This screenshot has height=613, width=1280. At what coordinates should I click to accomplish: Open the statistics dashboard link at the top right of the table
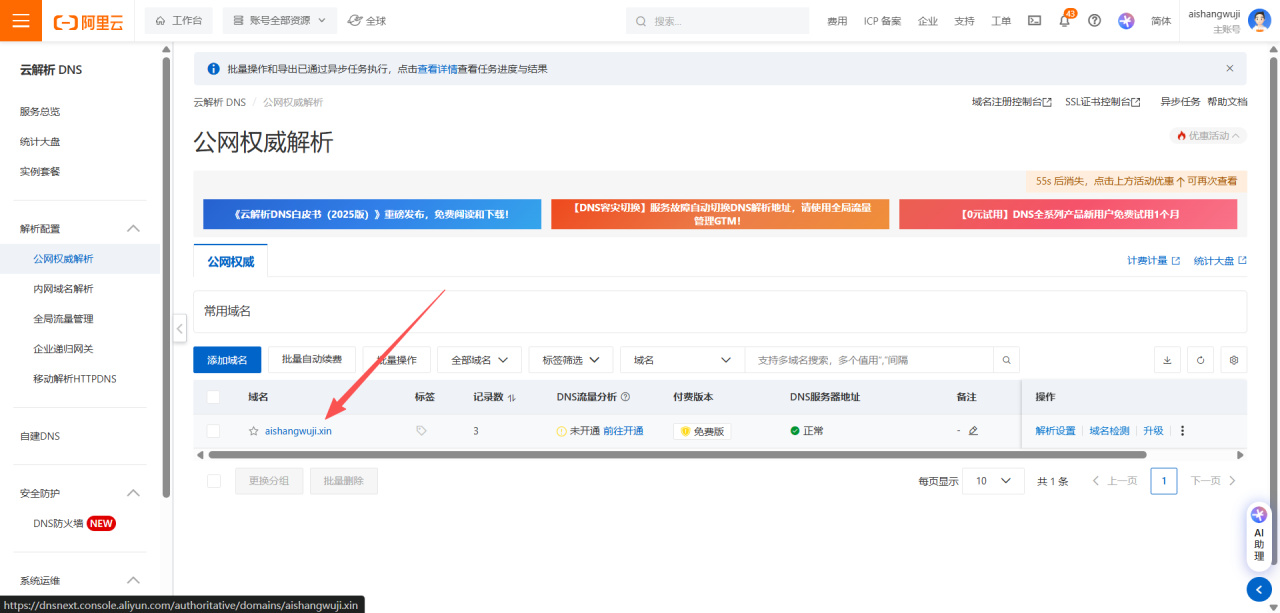pyautogui.click(x=1220, y=261)
